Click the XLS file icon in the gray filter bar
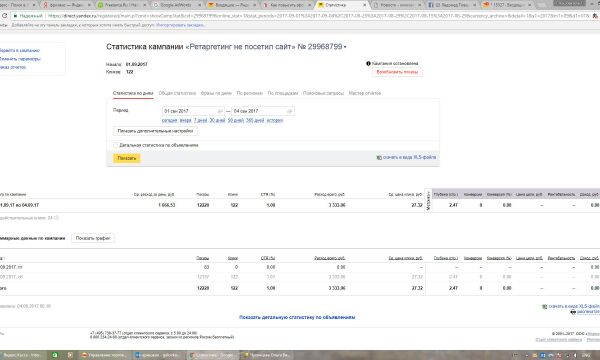The height and width of the screenshot is (360, 600). coord(379,158)
